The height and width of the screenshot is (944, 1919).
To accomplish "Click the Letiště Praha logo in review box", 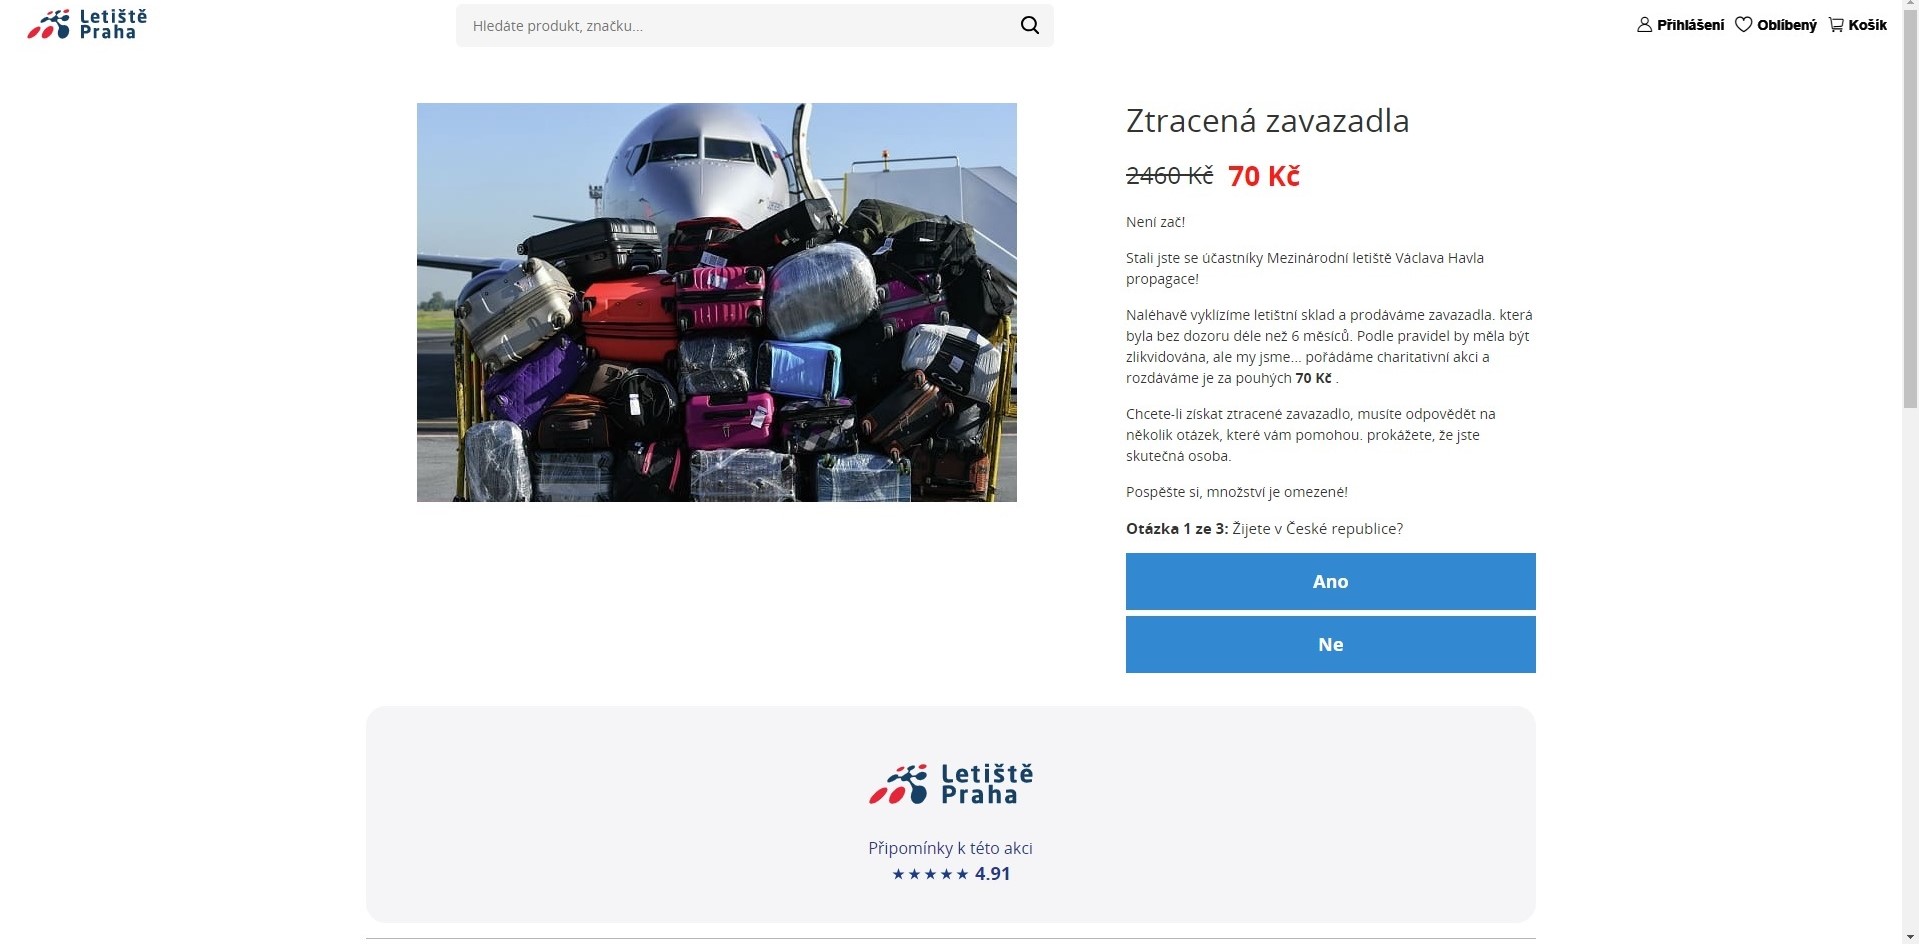I will [950, 784].
